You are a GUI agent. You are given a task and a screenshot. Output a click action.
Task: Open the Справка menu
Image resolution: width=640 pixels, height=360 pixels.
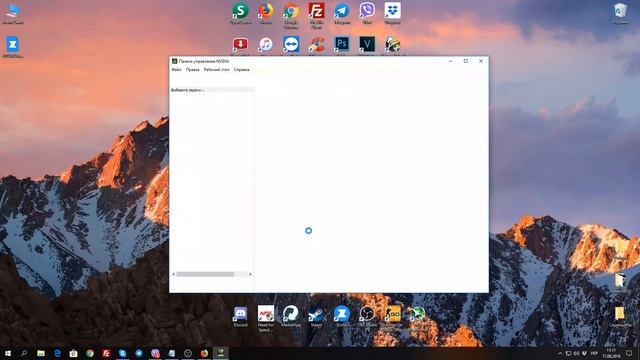click(x=241, y=70)
